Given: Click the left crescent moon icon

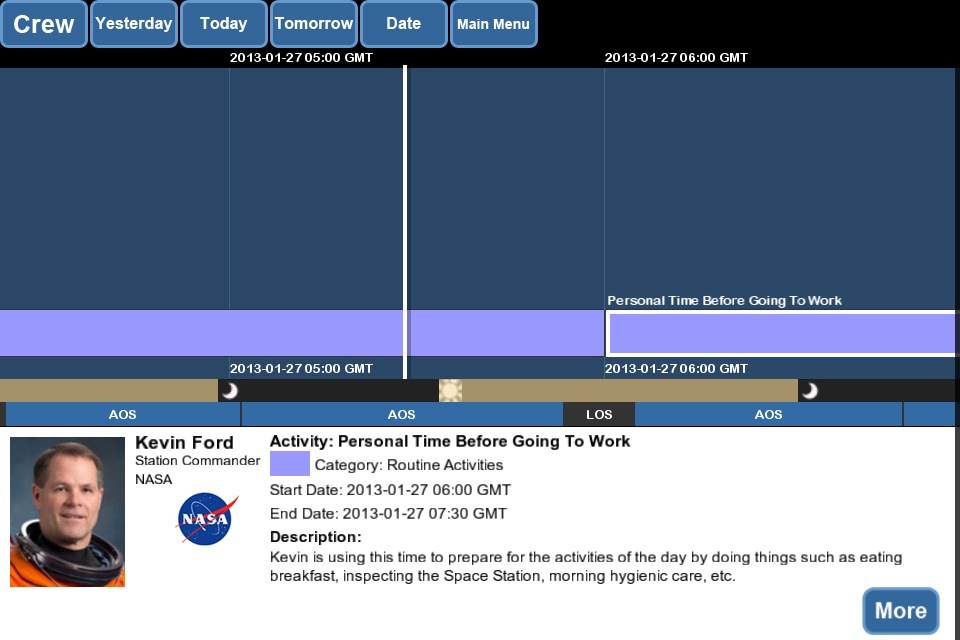Looking at the screenshot, I should (x=230, y=391).
